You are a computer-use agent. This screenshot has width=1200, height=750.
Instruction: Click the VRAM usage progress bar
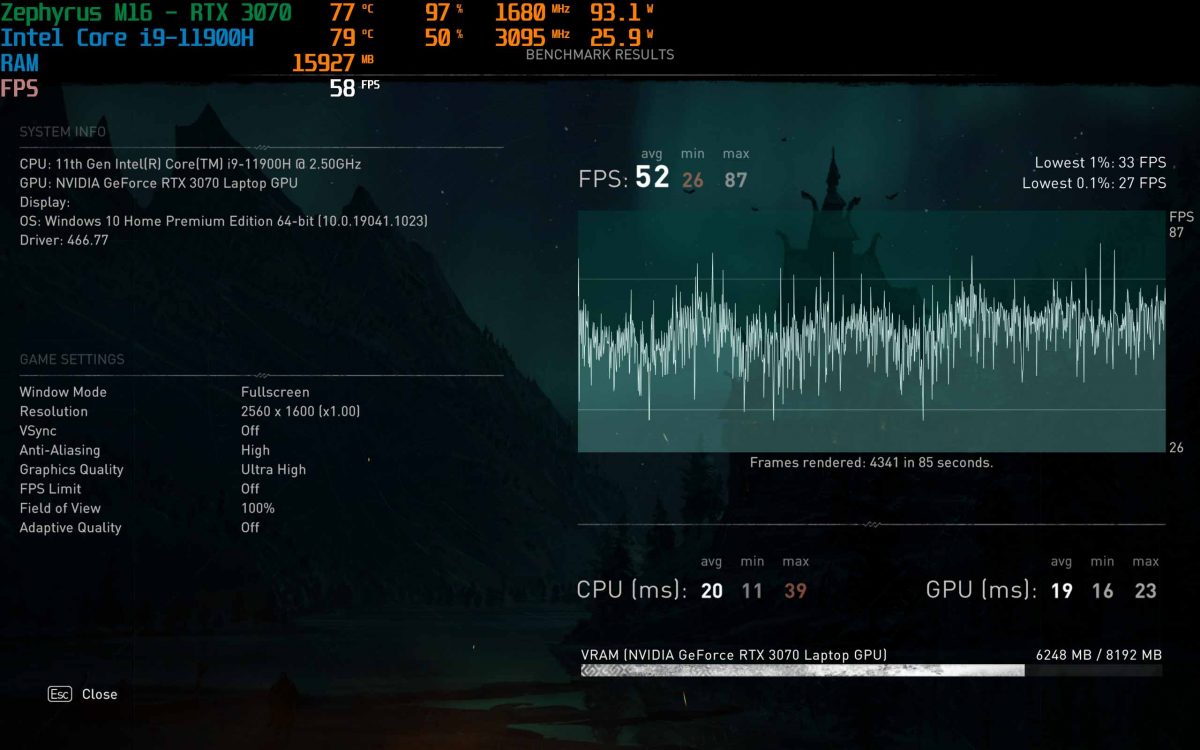click(871, 671)
